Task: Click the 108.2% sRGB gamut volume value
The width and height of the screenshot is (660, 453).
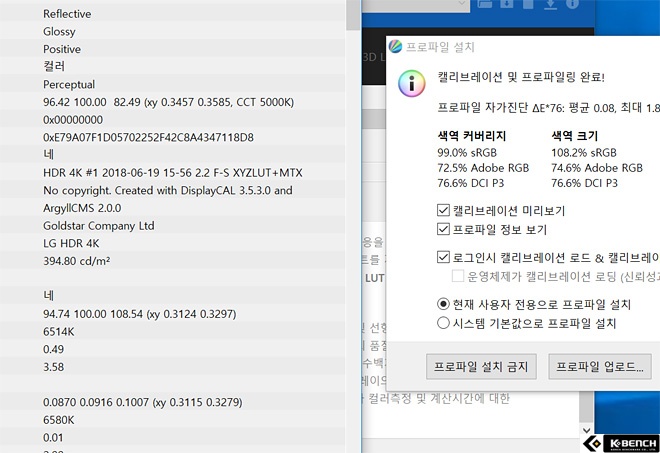Action: [x=584, y=152]
